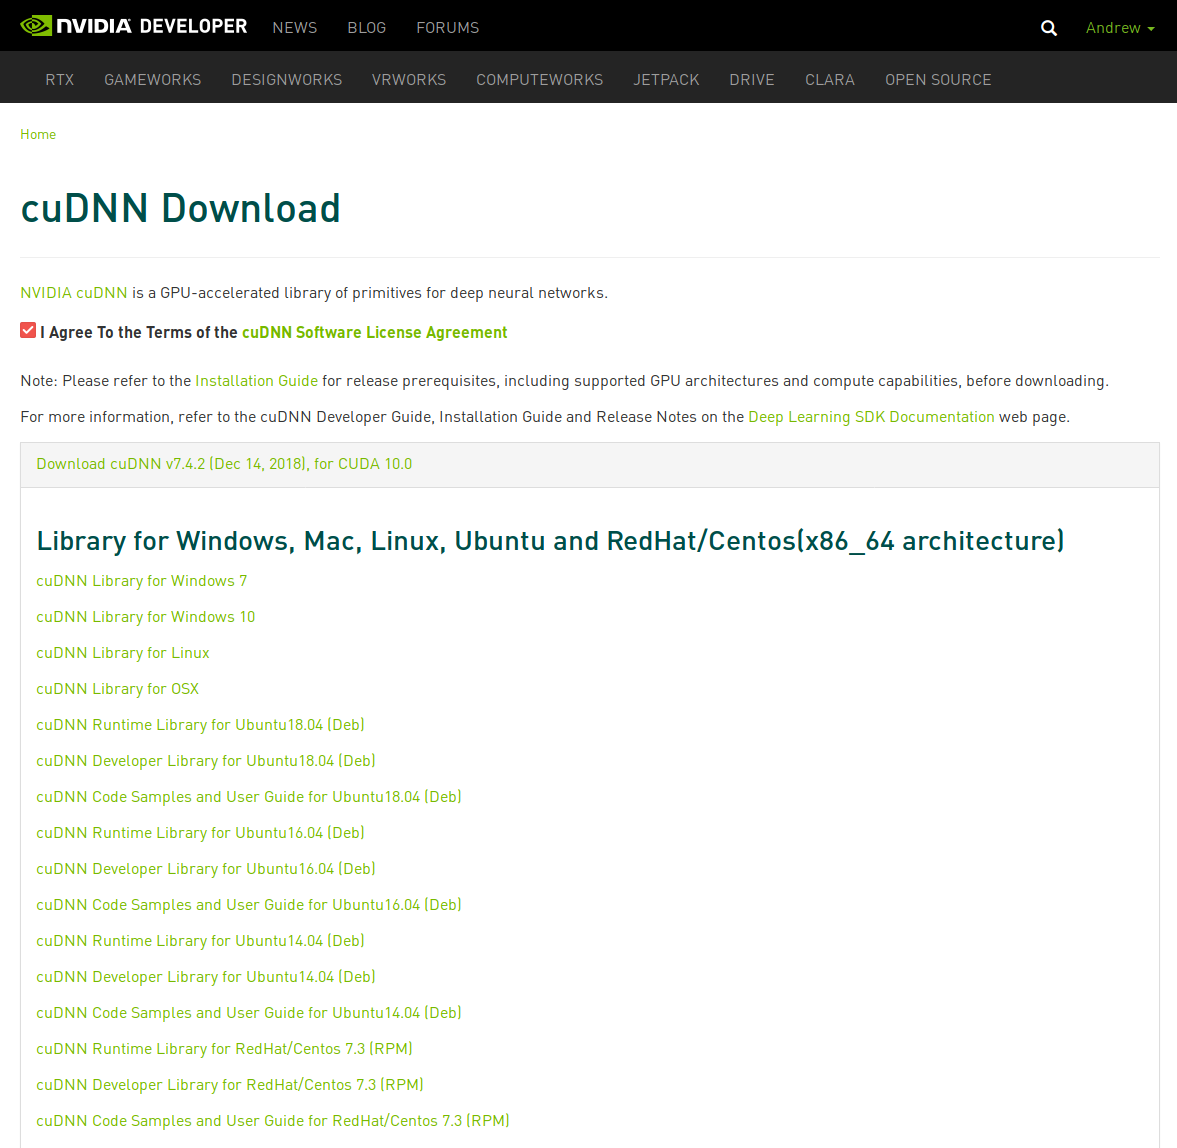
Task: Click the Library for Windows, Mac, Linux heading
Action: 550,541
